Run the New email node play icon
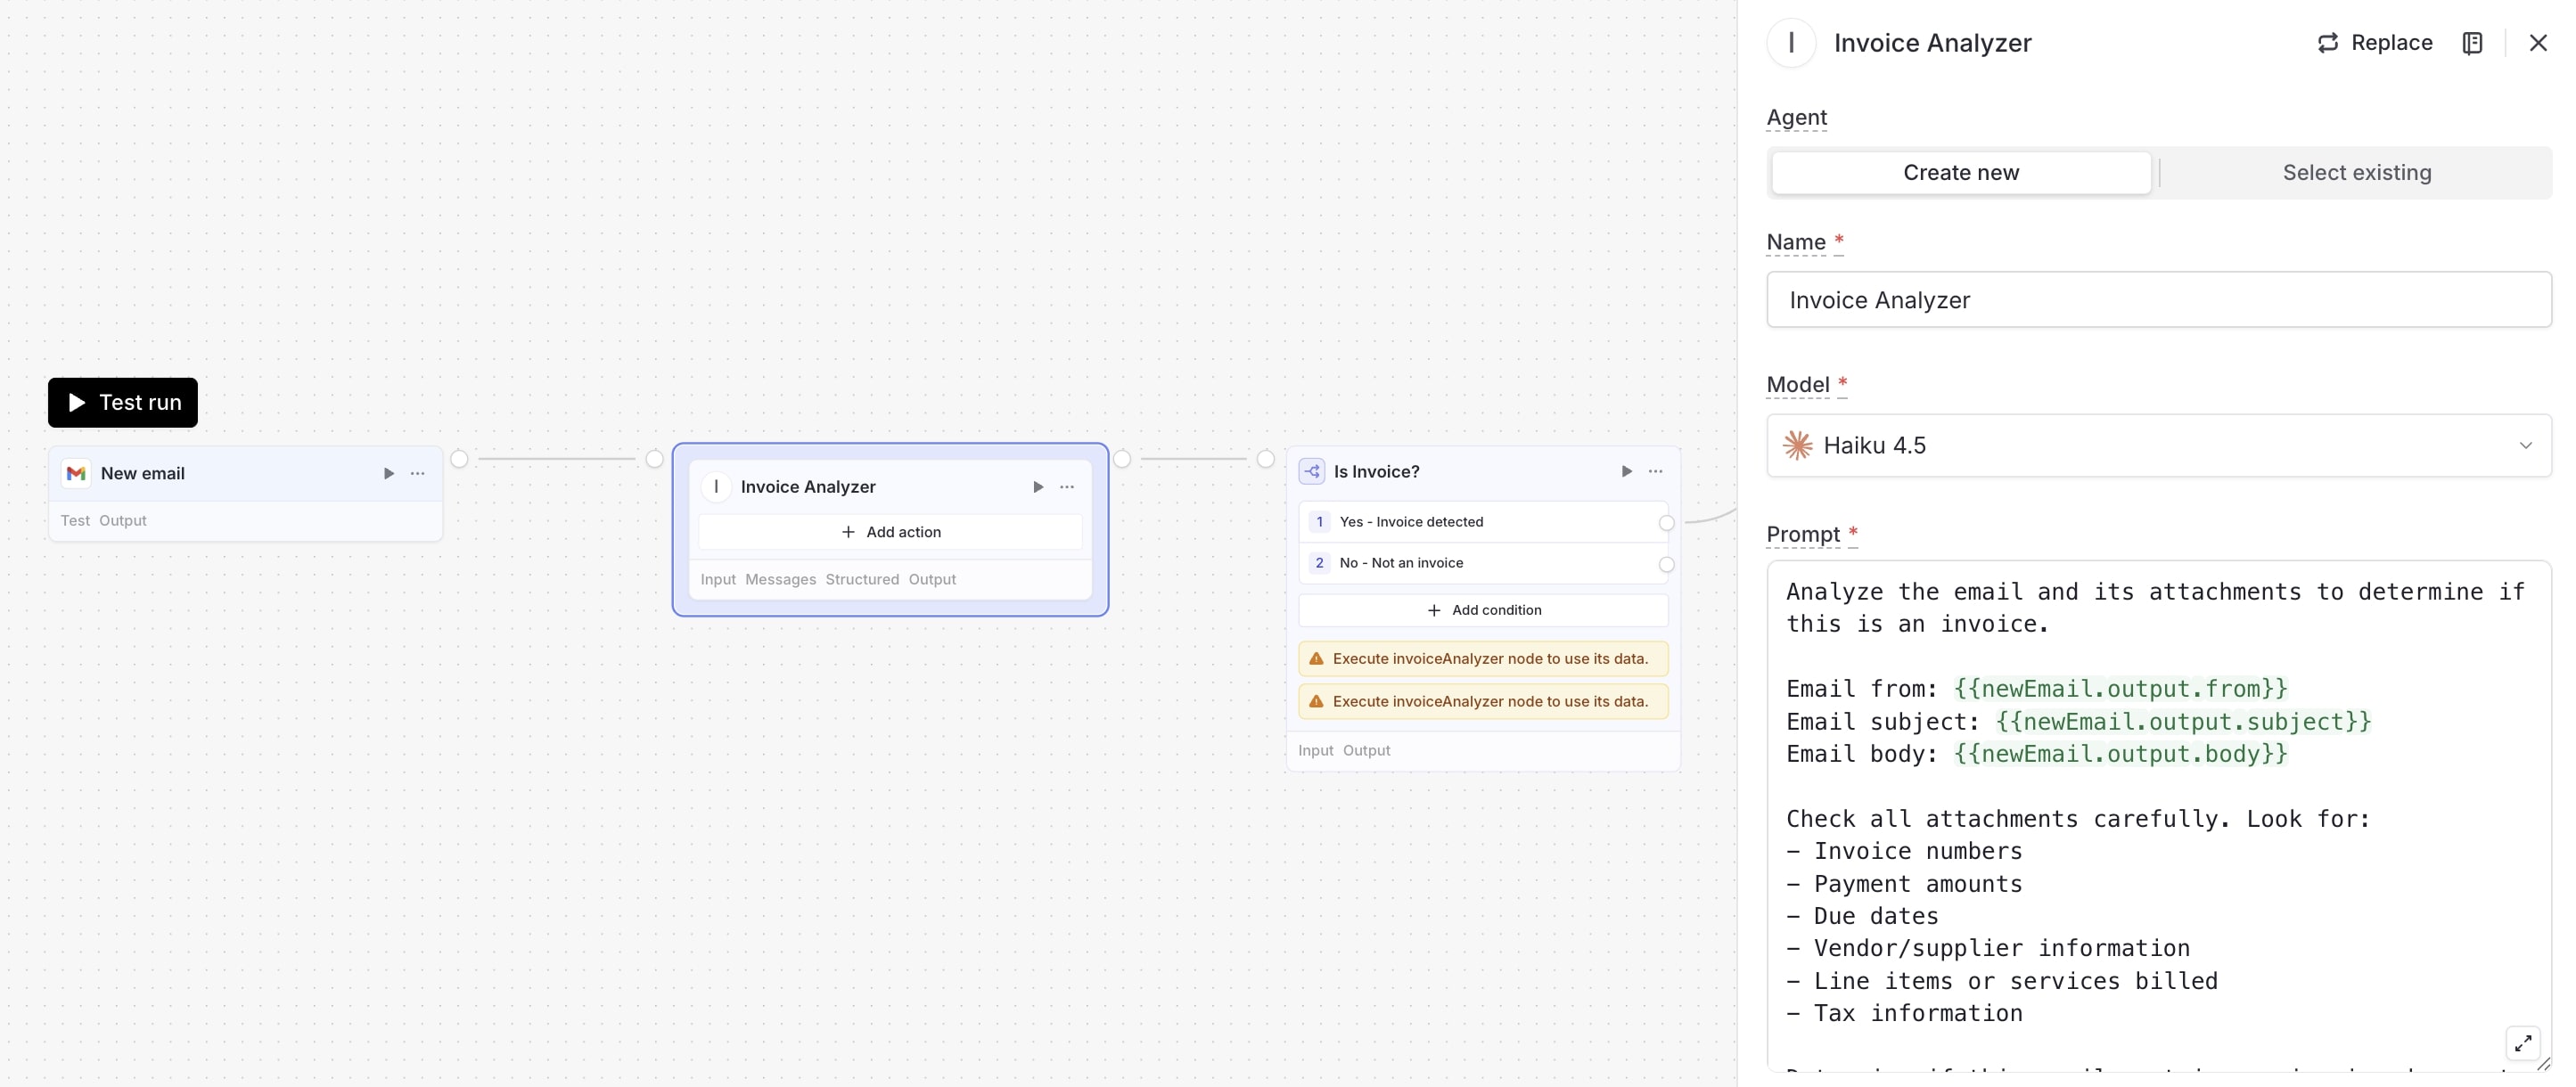Screen dimensions: 2576x1087 (389, 473)
